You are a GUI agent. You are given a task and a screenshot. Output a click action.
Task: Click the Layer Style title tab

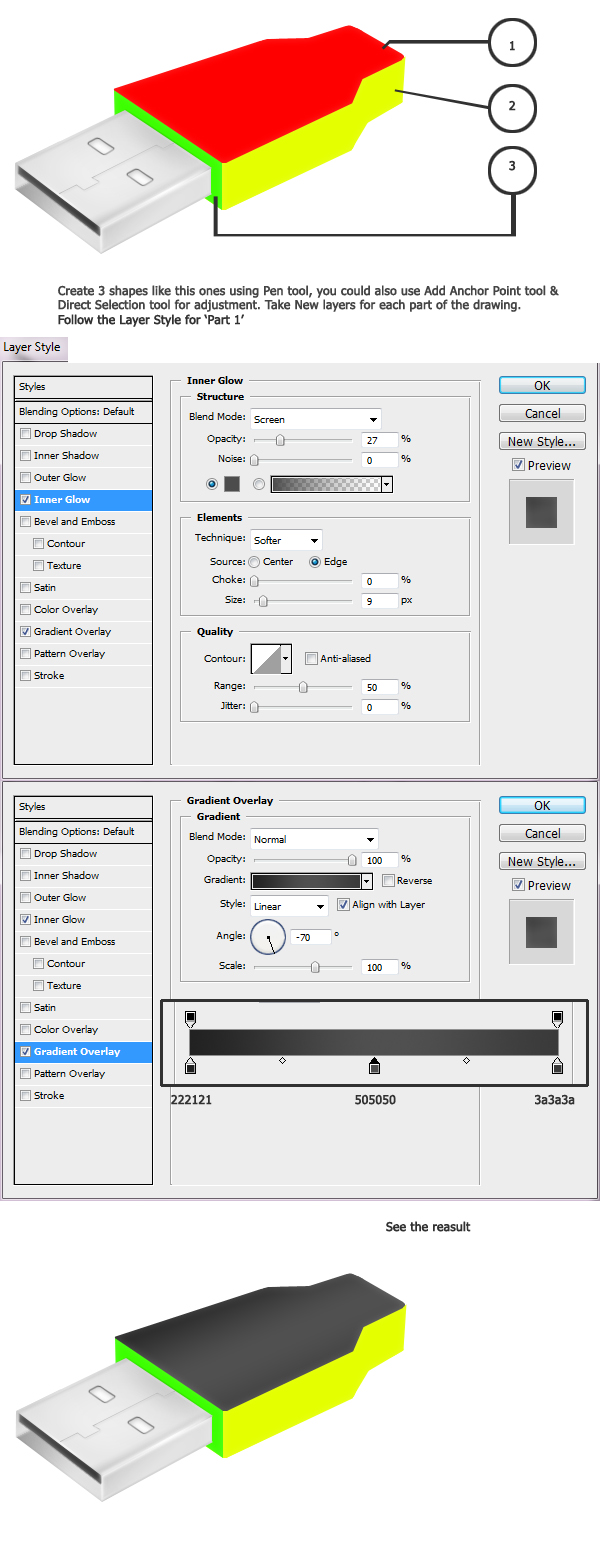(32, 348)
